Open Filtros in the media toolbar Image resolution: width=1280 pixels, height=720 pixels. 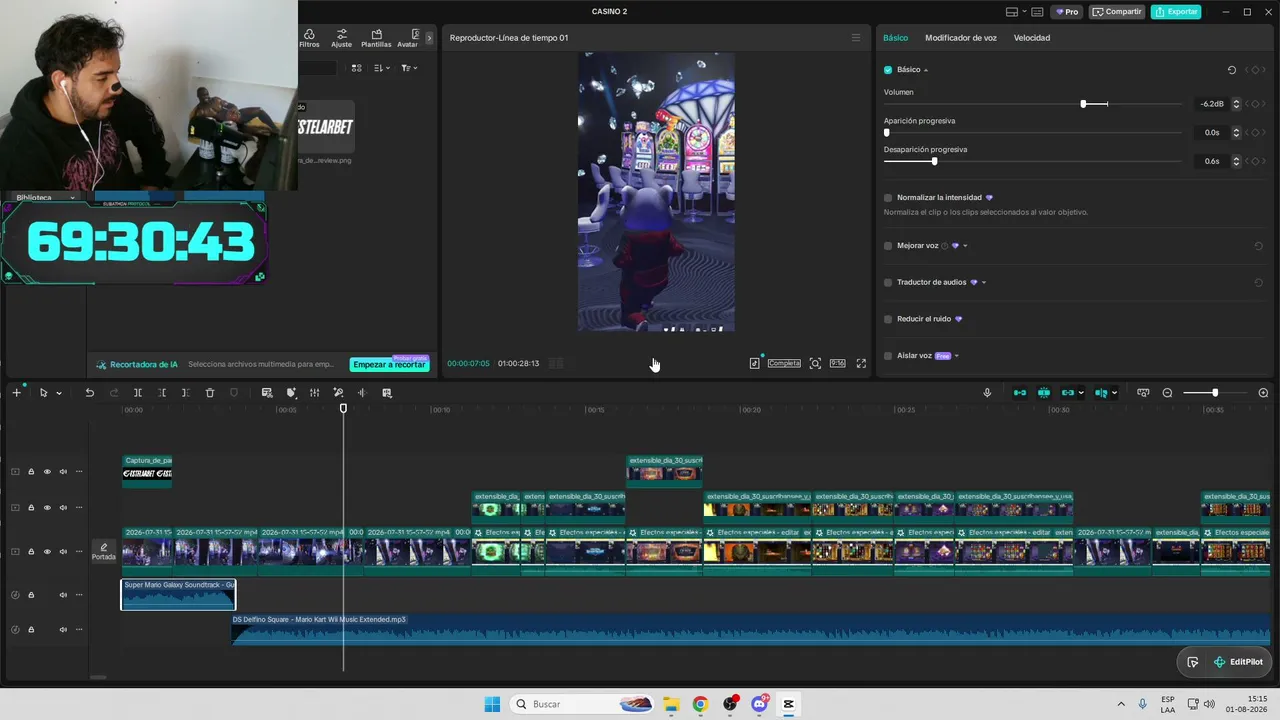[309, 38]
